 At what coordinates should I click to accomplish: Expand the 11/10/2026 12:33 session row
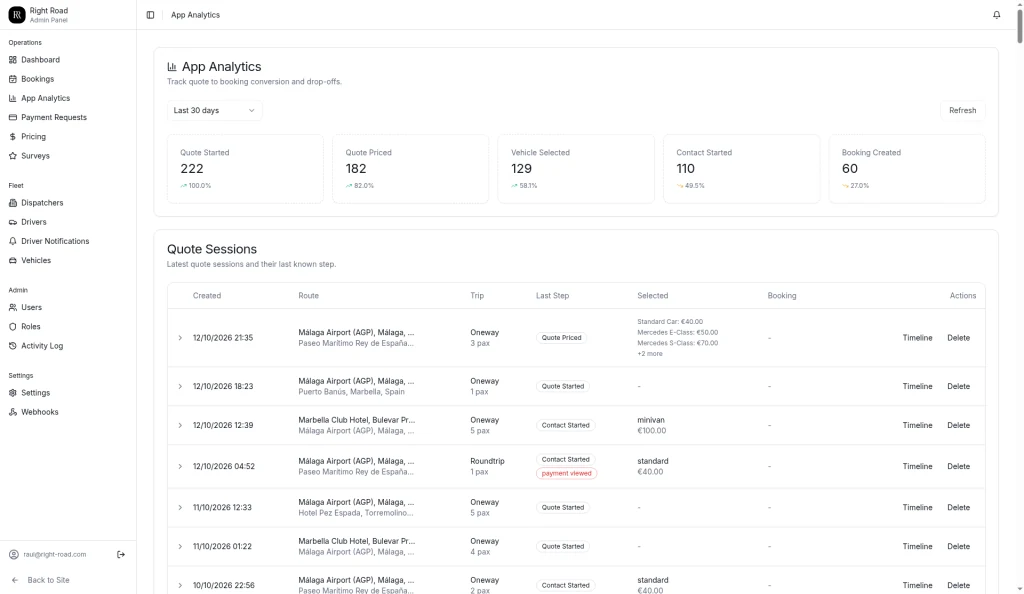point(180,508)
